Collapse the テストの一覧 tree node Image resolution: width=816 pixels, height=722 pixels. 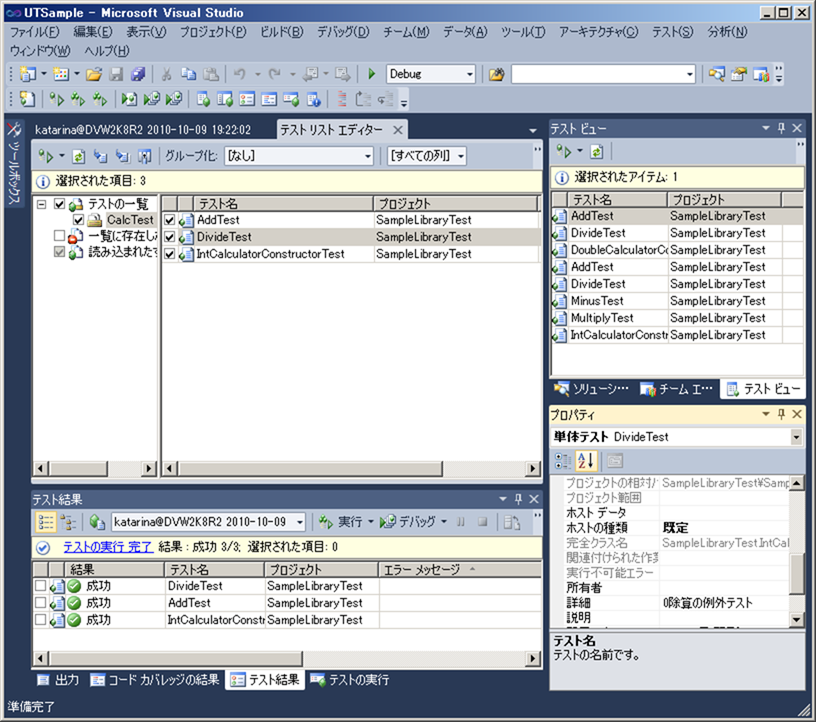tap(42, 204)
